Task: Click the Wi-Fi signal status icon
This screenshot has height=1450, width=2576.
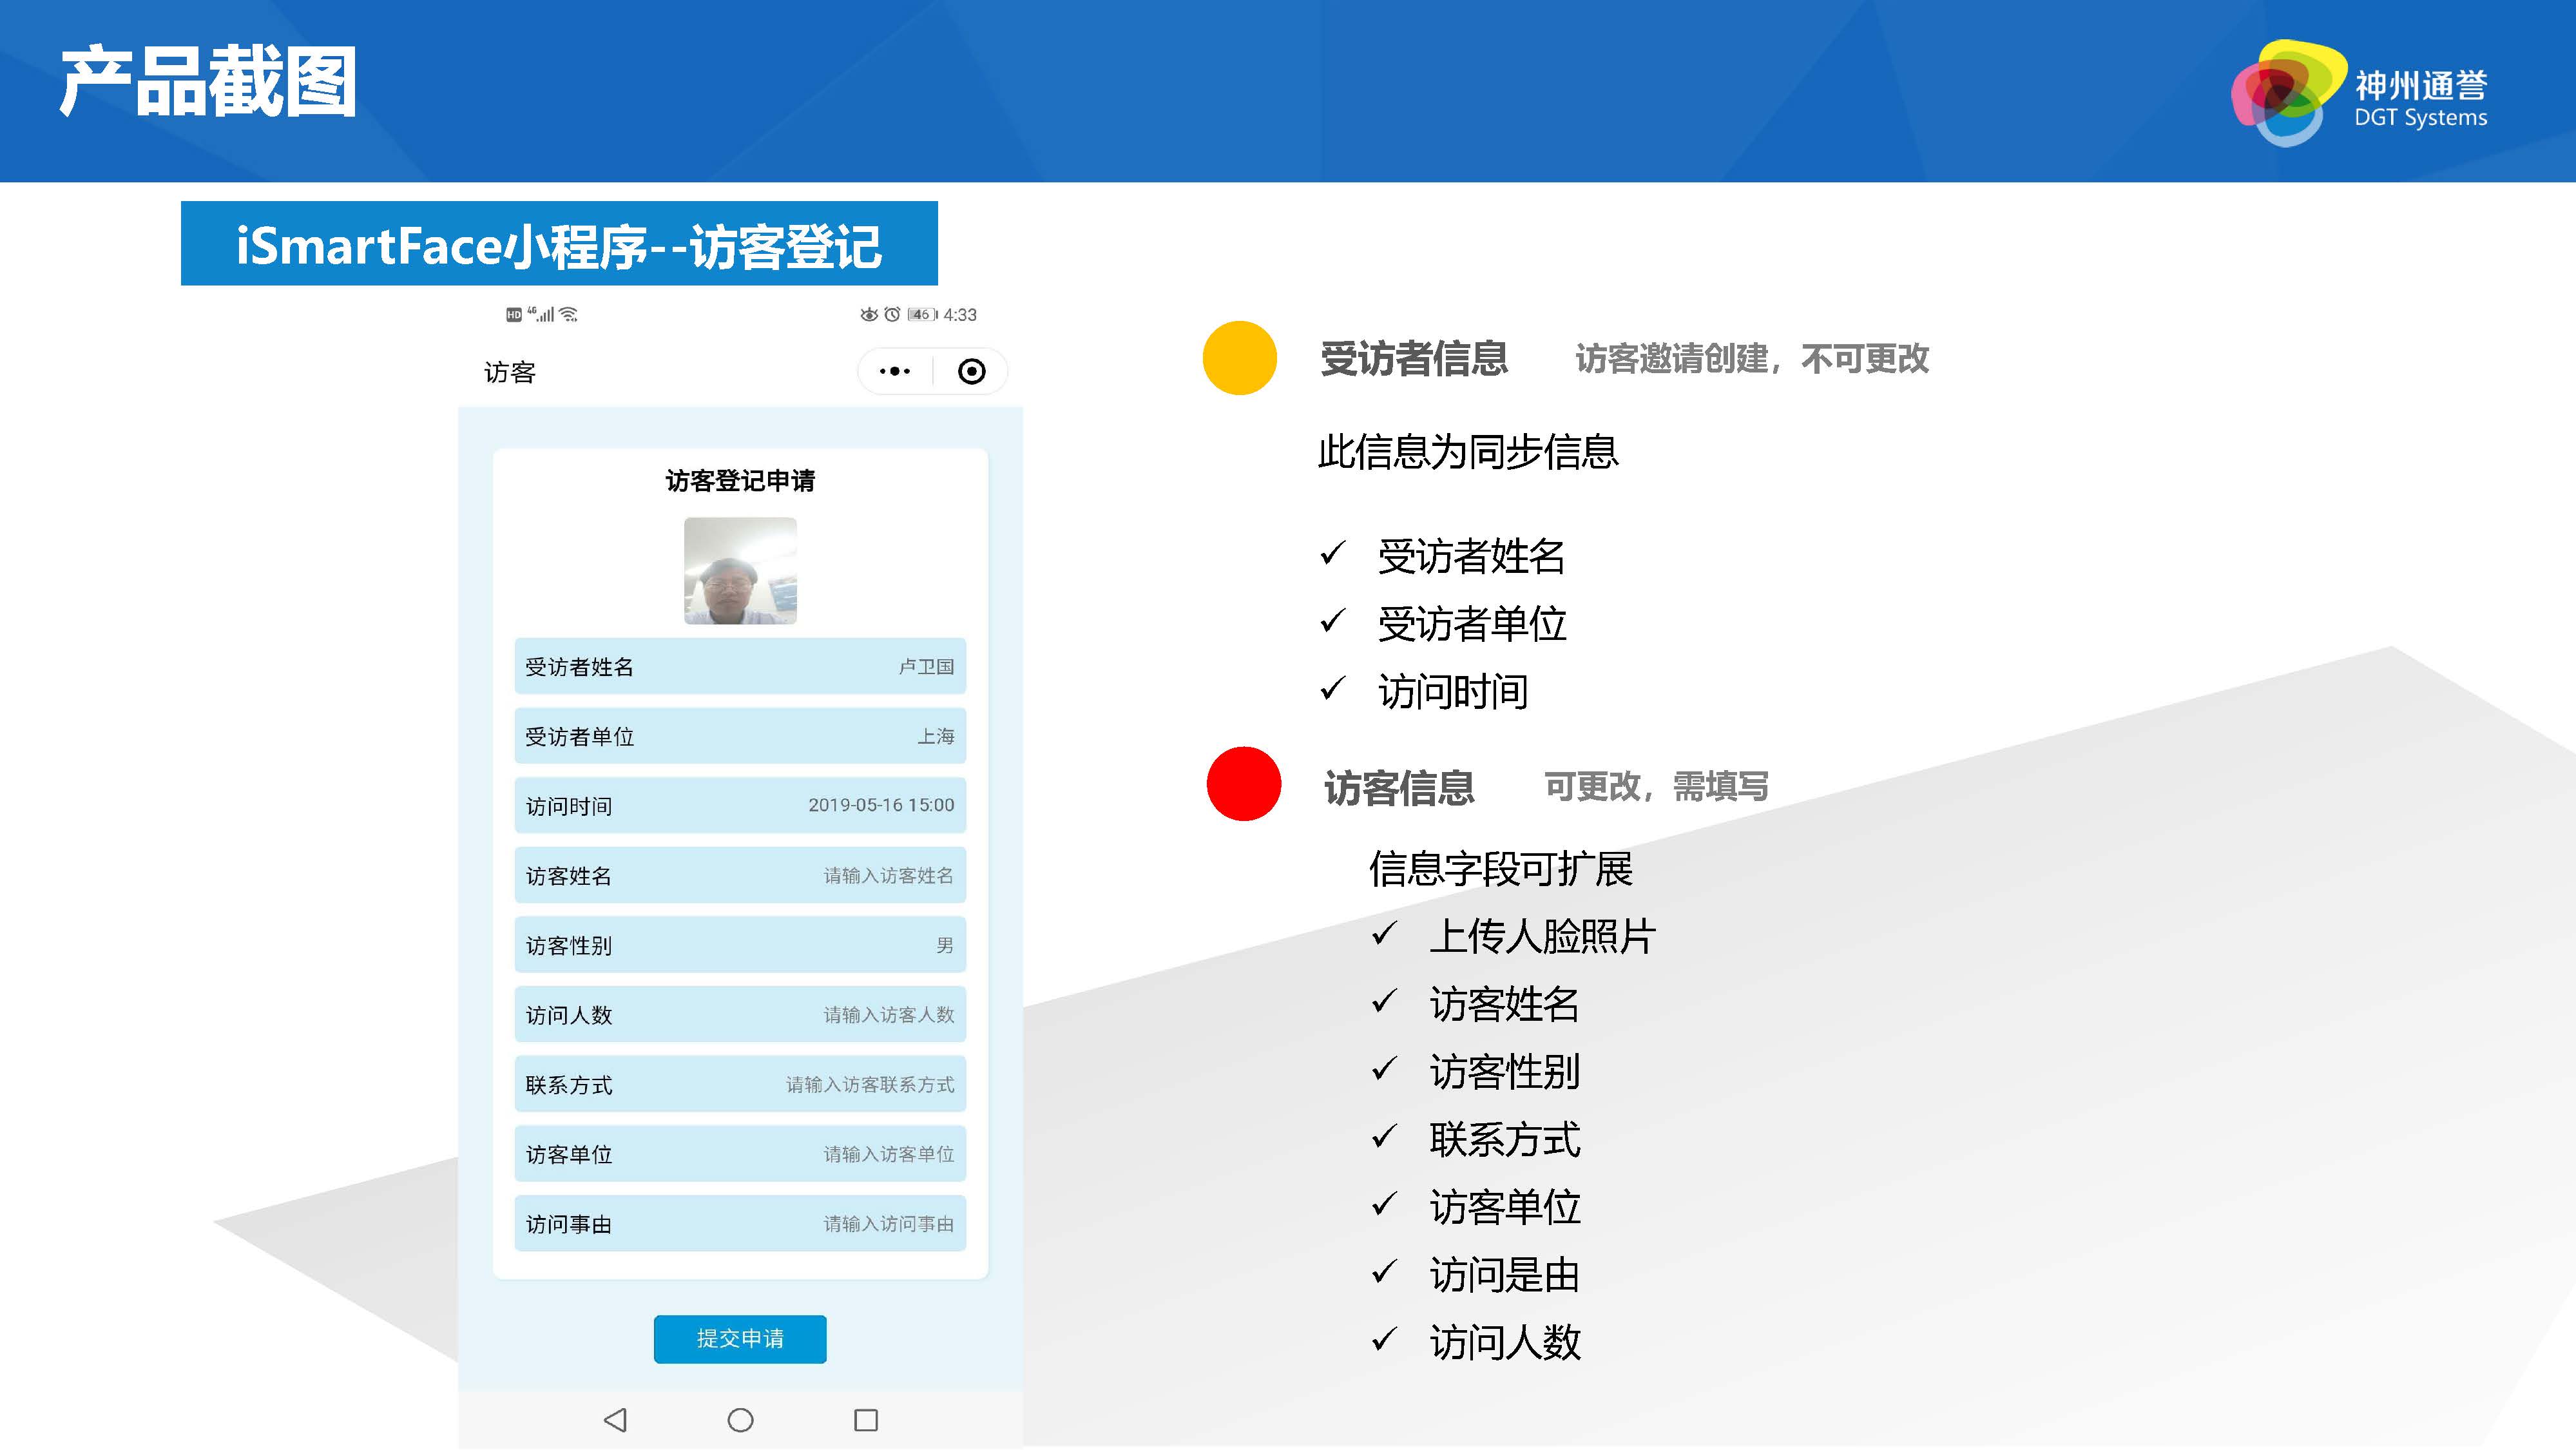Action: (x=569, y=314)
